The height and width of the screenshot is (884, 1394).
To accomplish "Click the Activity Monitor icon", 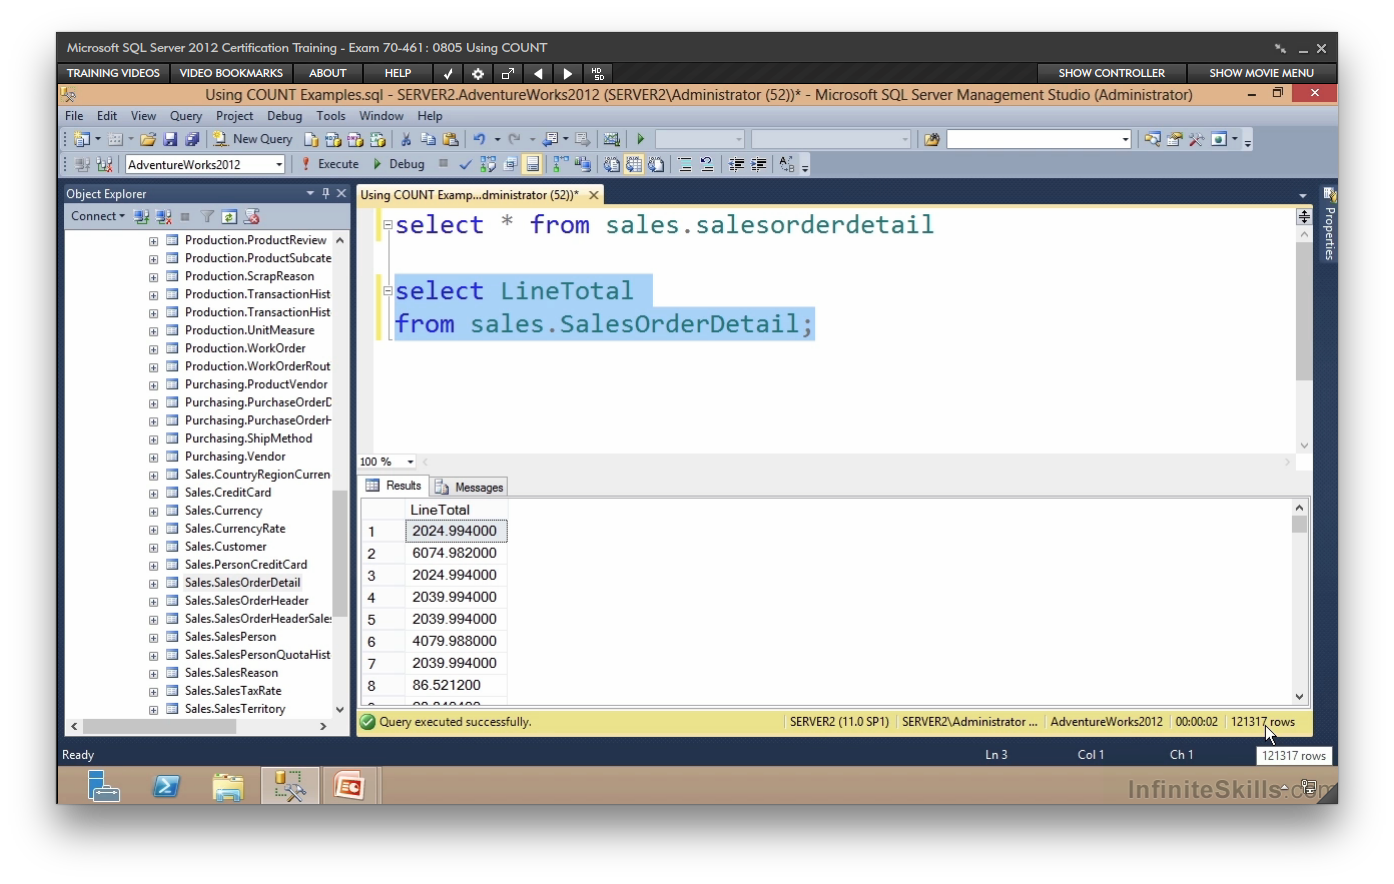I will (612, 139).
